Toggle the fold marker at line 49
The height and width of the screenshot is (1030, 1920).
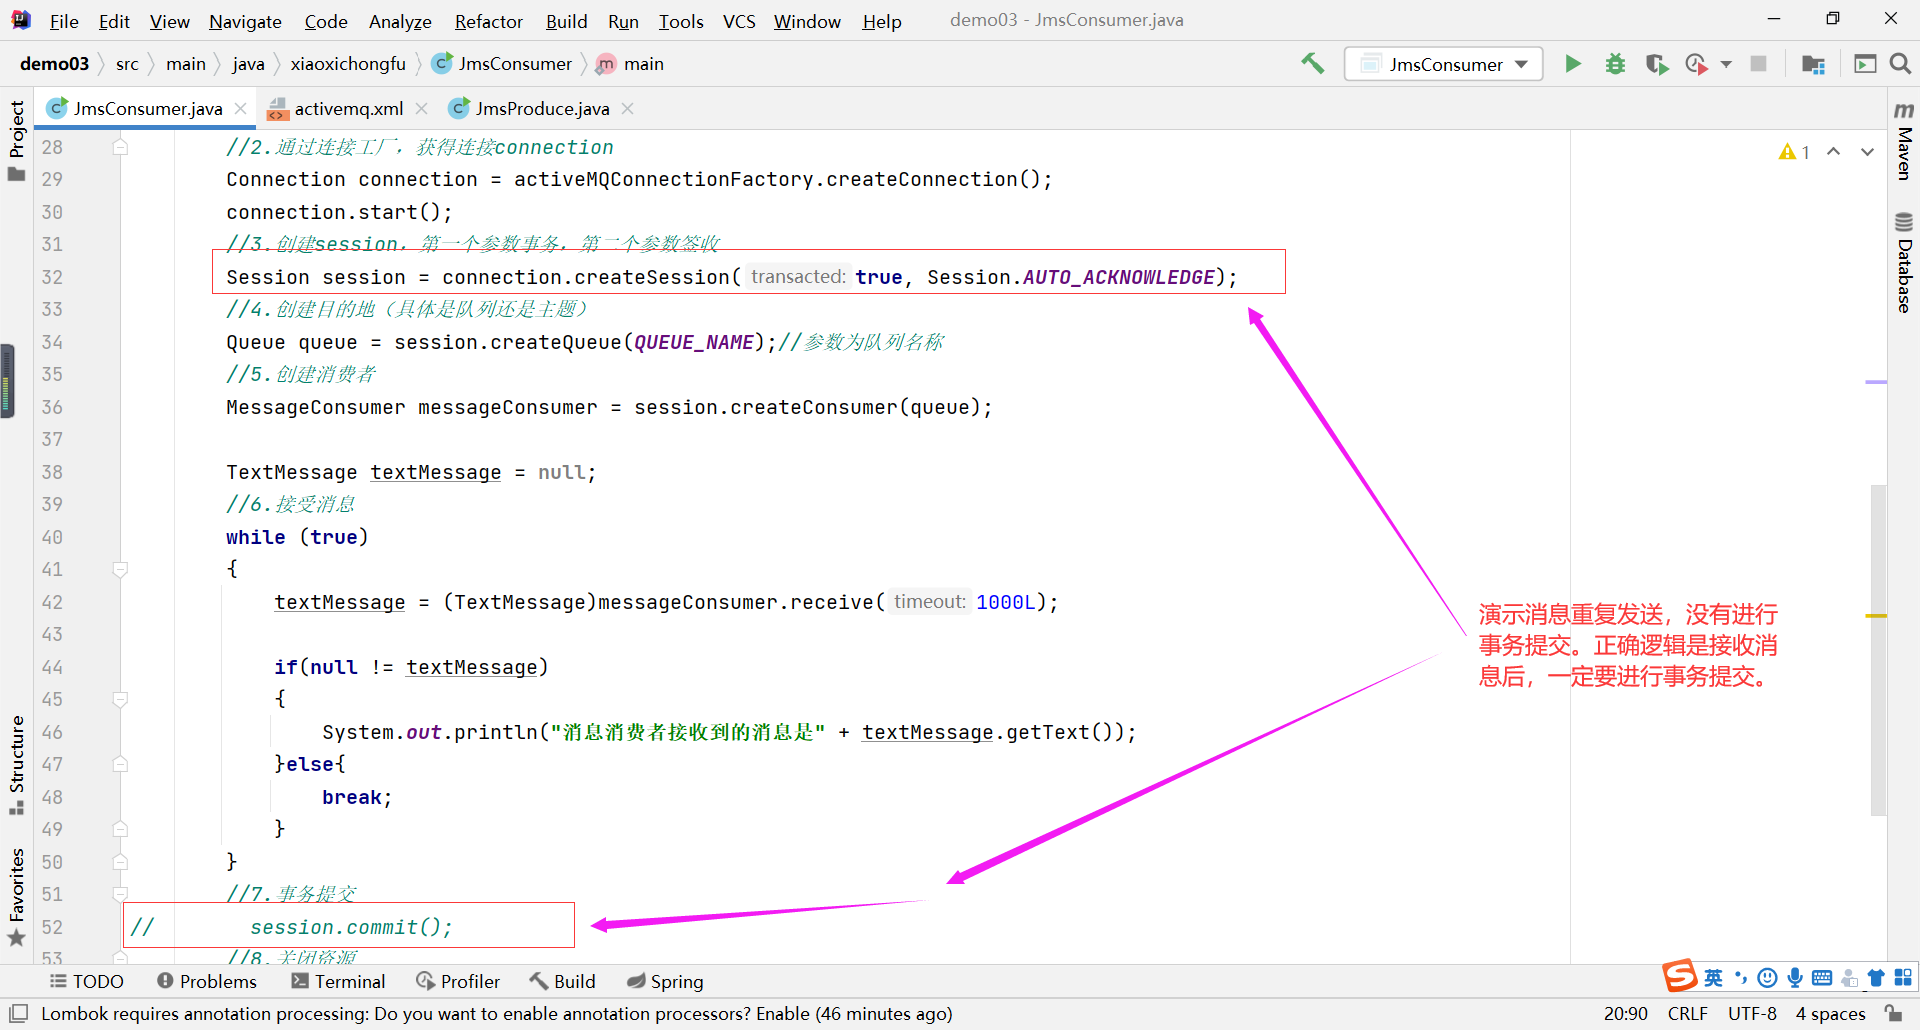(120, 830)
